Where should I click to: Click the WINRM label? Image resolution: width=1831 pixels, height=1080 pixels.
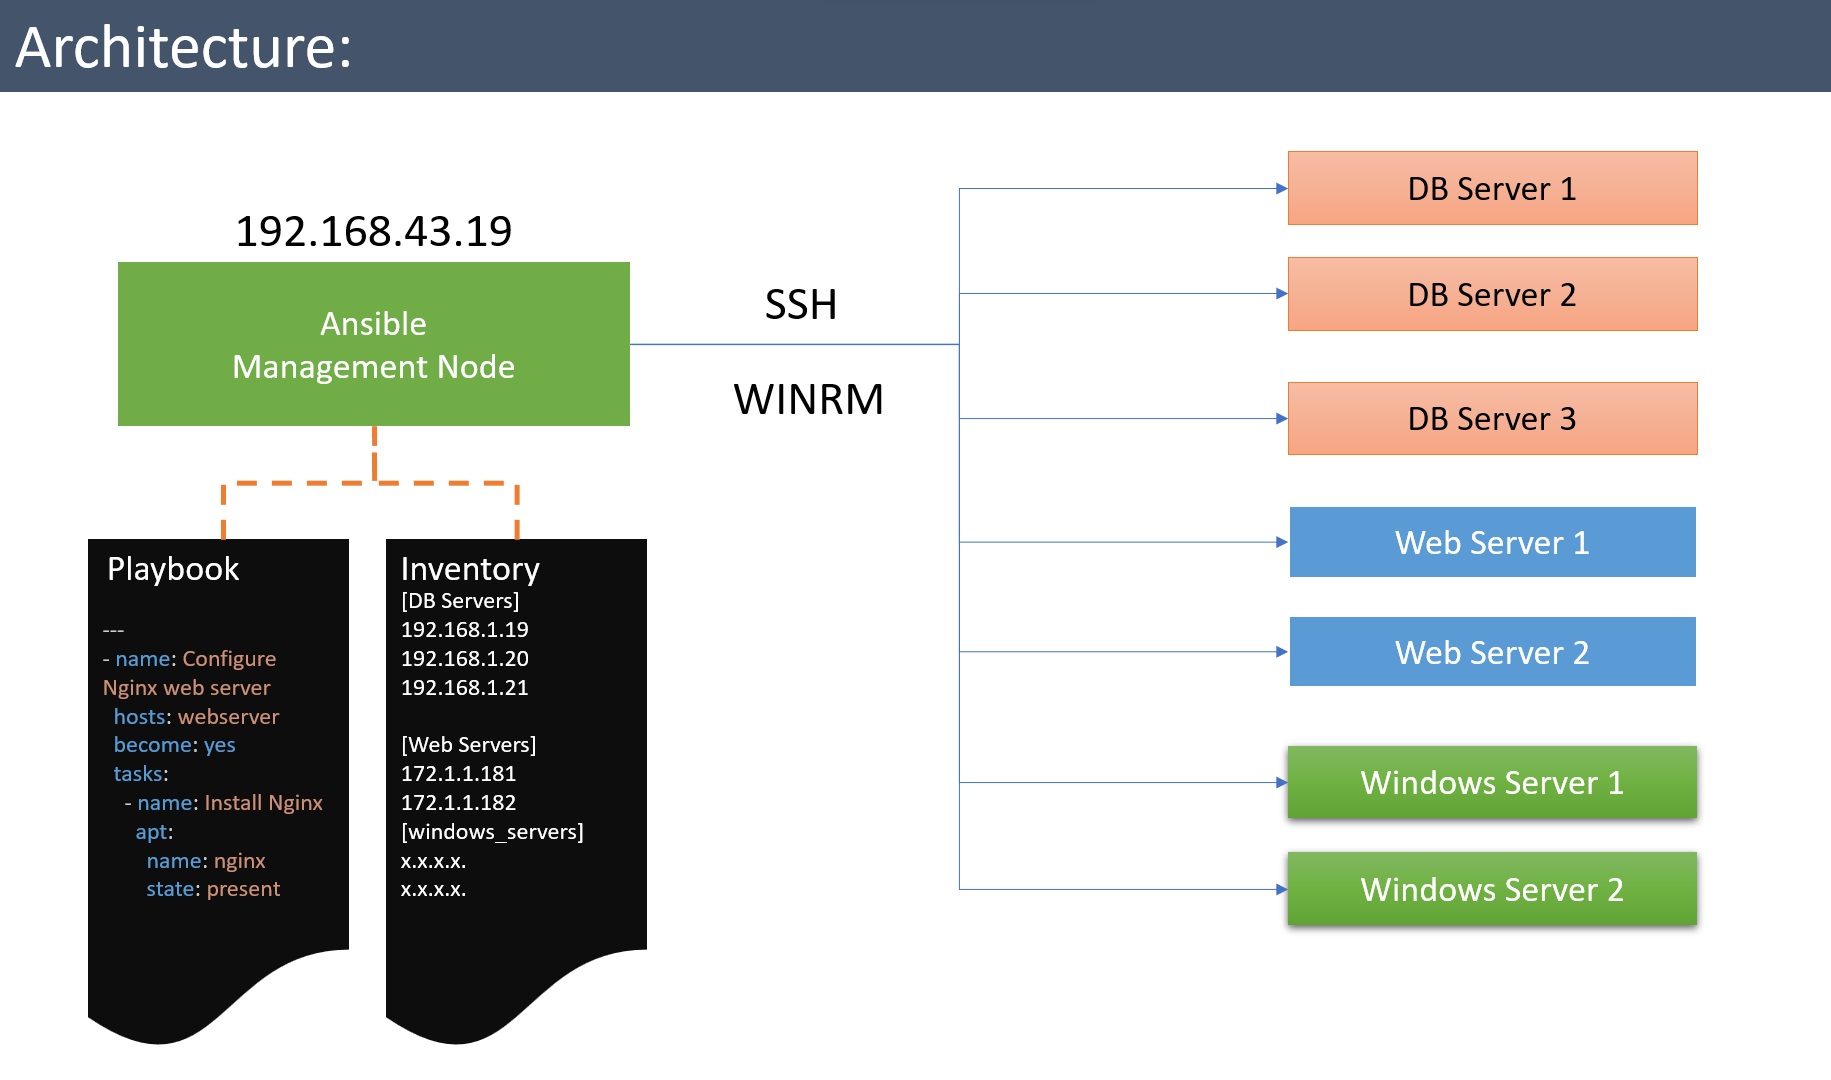click(x=808, y=399)
